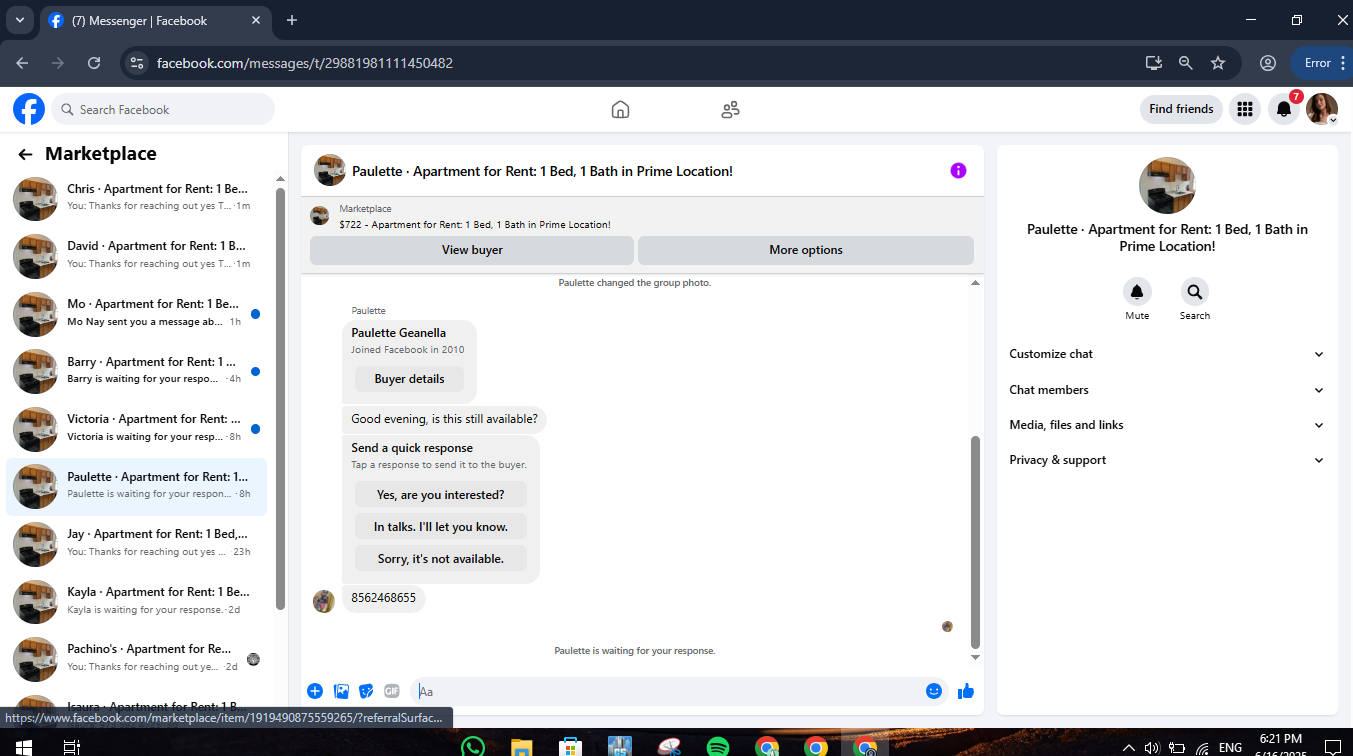This screenshot has width=1353, height=756.
Task: Expand Customize chat section
Action: coord(1167,354)
